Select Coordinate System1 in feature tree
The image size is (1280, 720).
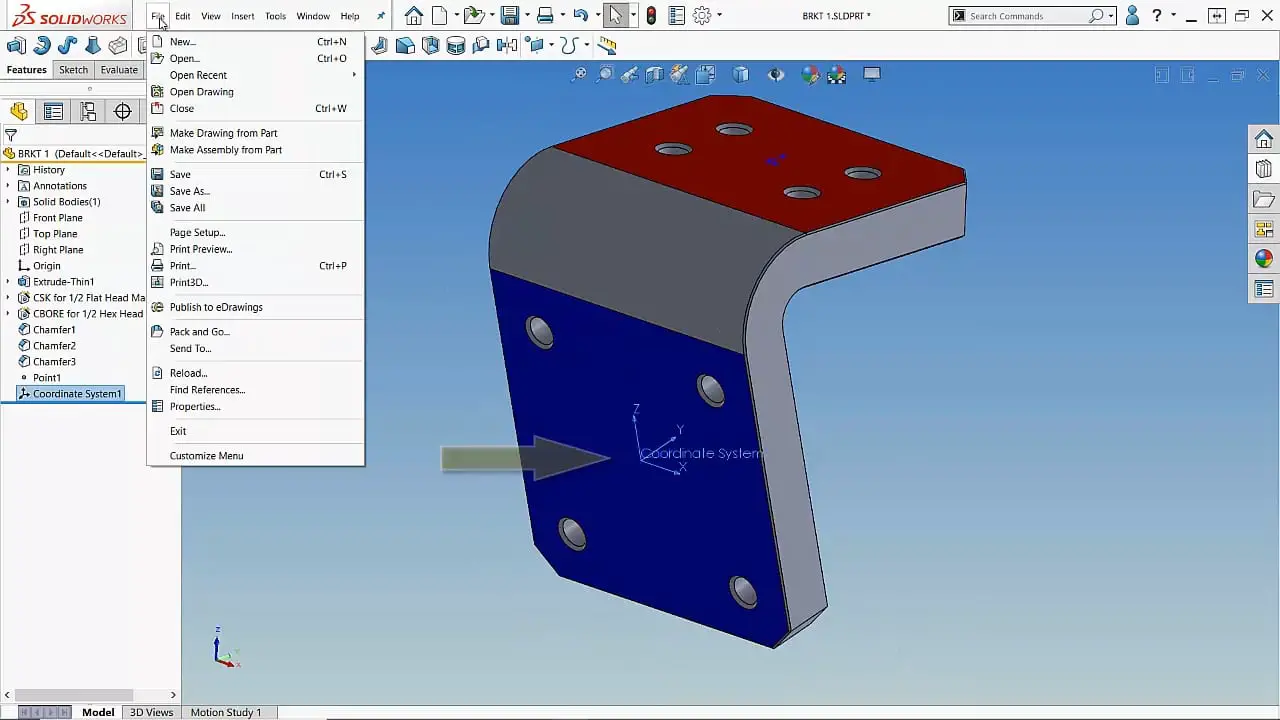(x=72, y=393)
